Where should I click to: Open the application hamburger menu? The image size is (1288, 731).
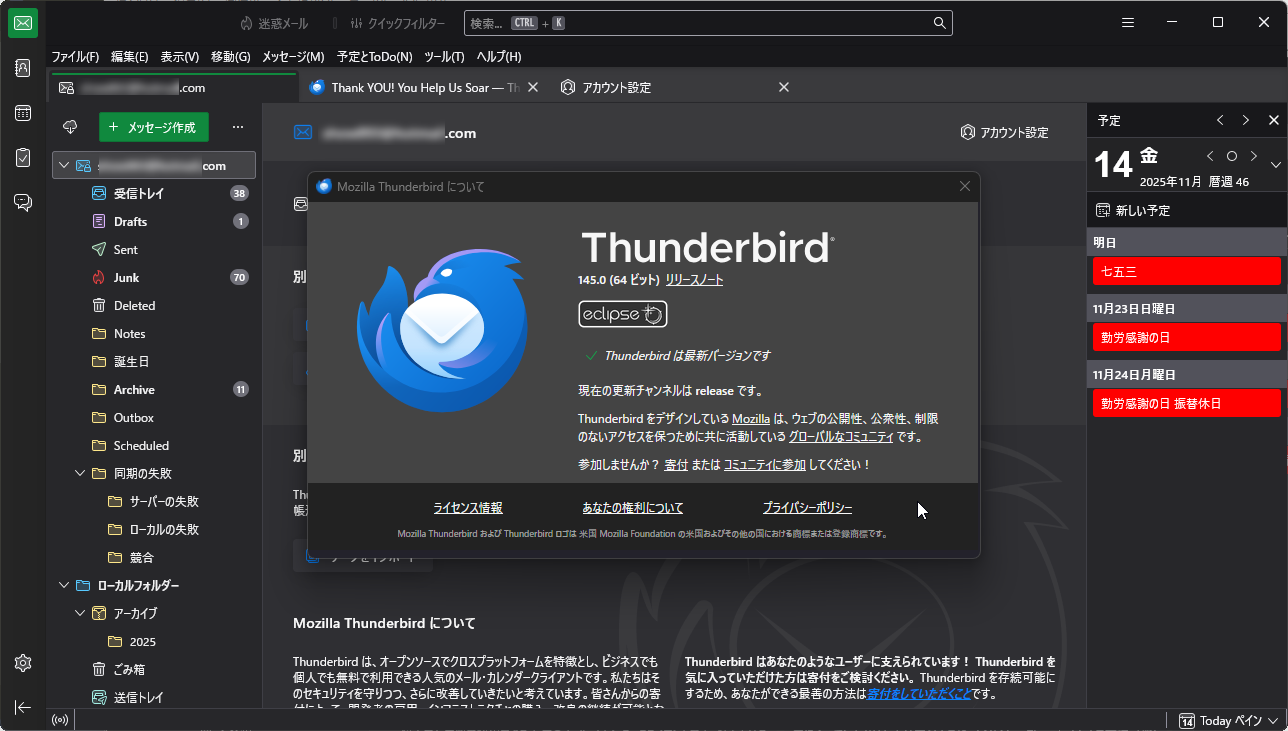pos(1127,22)
